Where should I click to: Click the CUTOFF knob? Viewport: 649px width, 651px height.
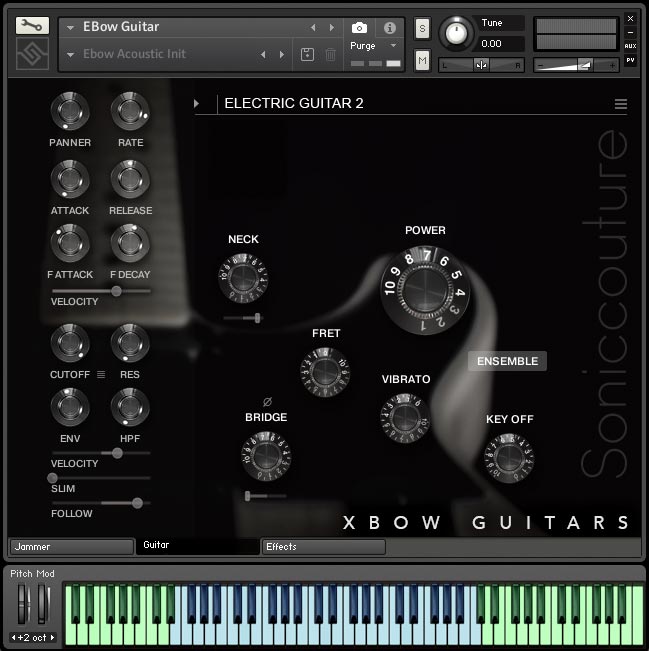(70, 343)
